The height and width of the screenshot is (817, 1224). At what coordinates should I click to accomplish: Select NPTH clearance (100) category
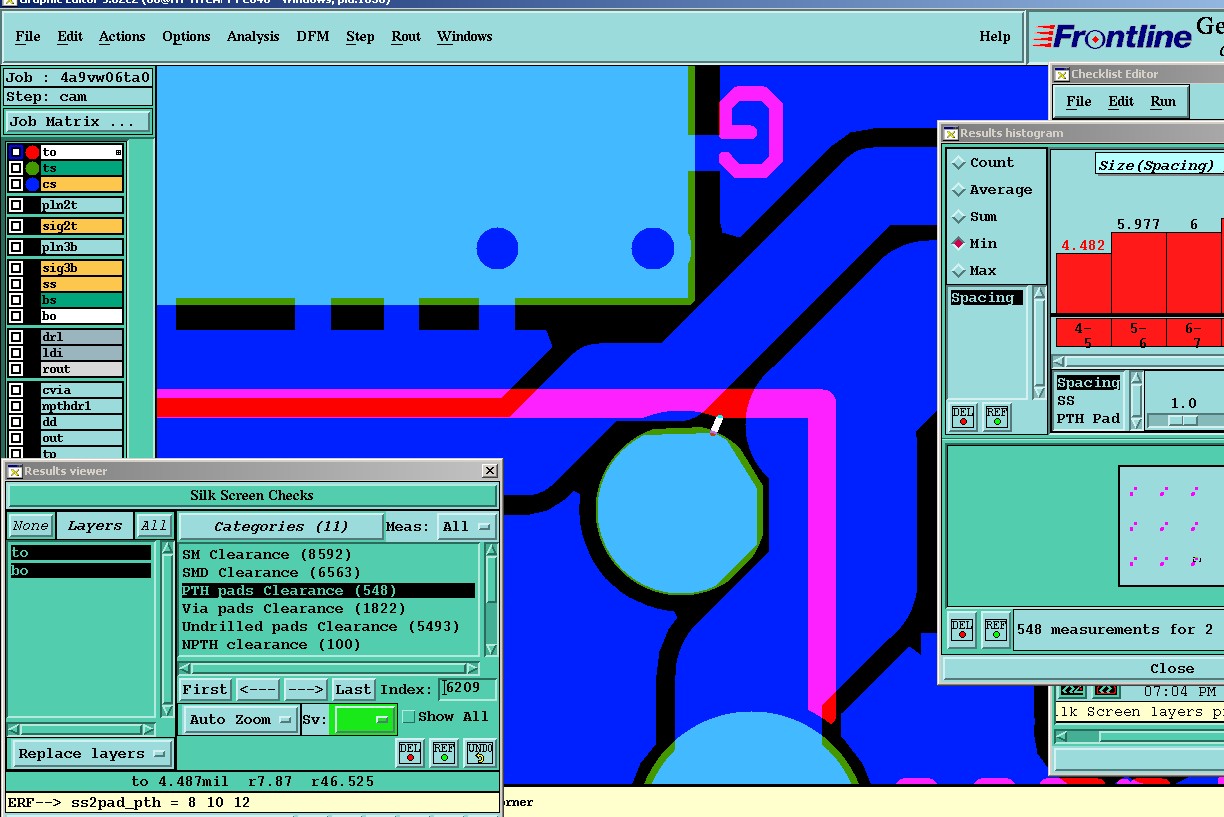point(328,645)
